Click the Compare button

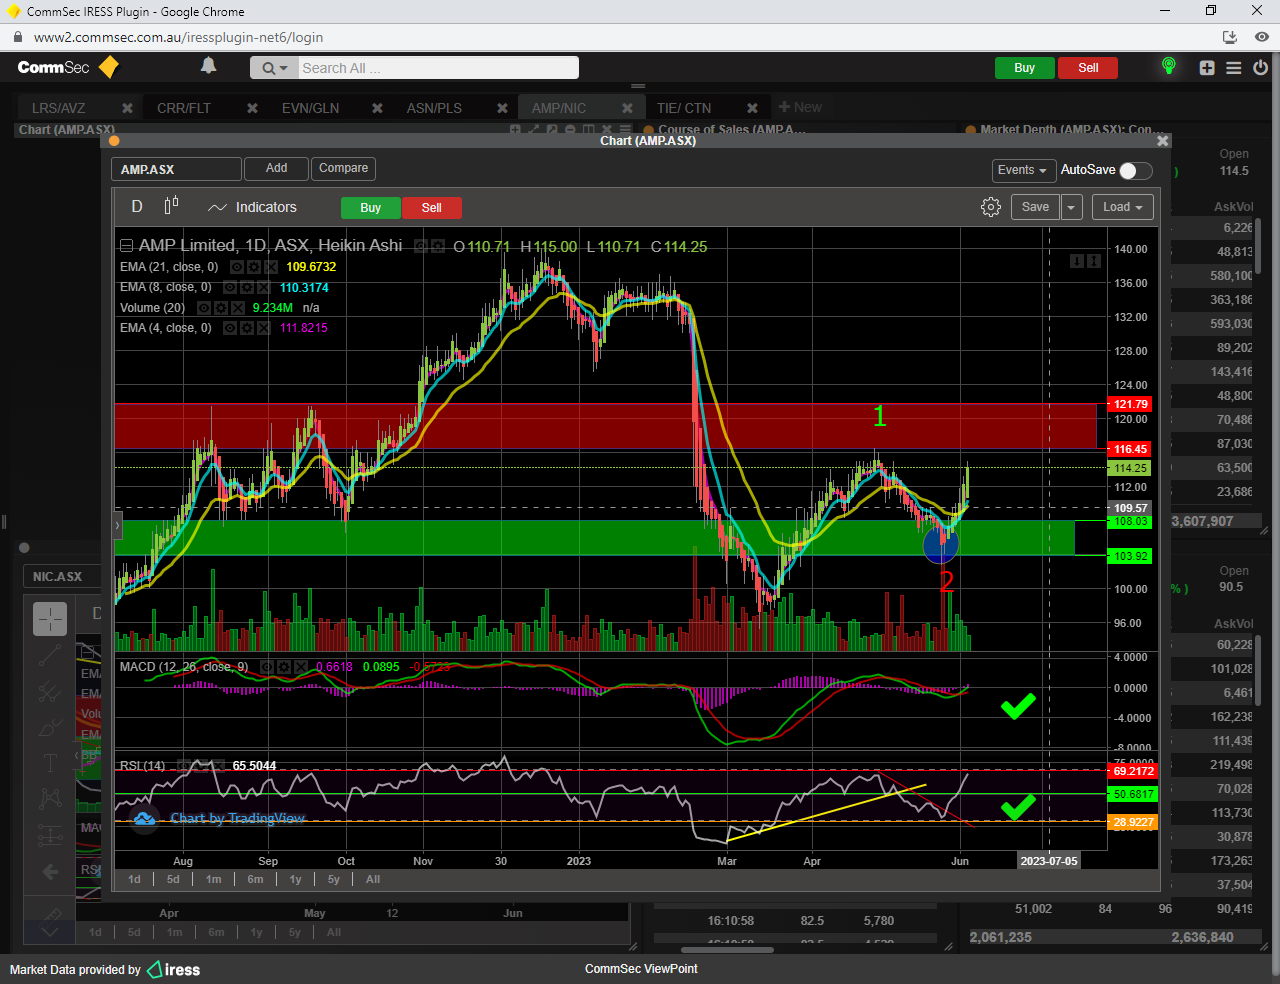343,168
